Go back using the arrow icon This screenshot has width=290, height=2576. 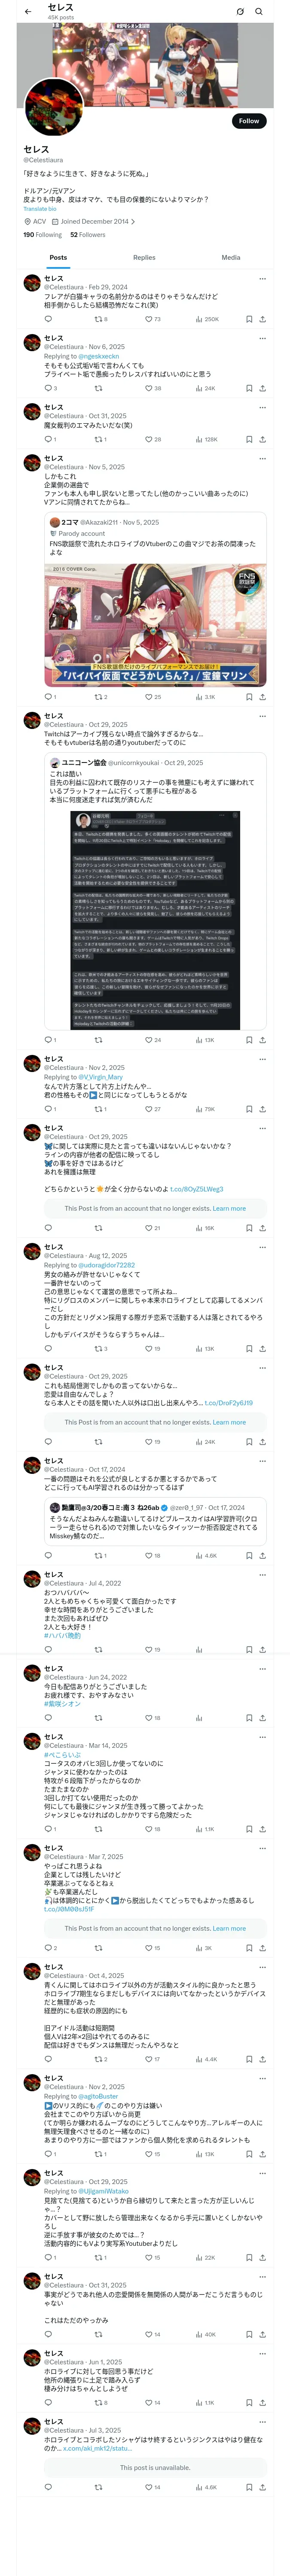click(28, 12)
